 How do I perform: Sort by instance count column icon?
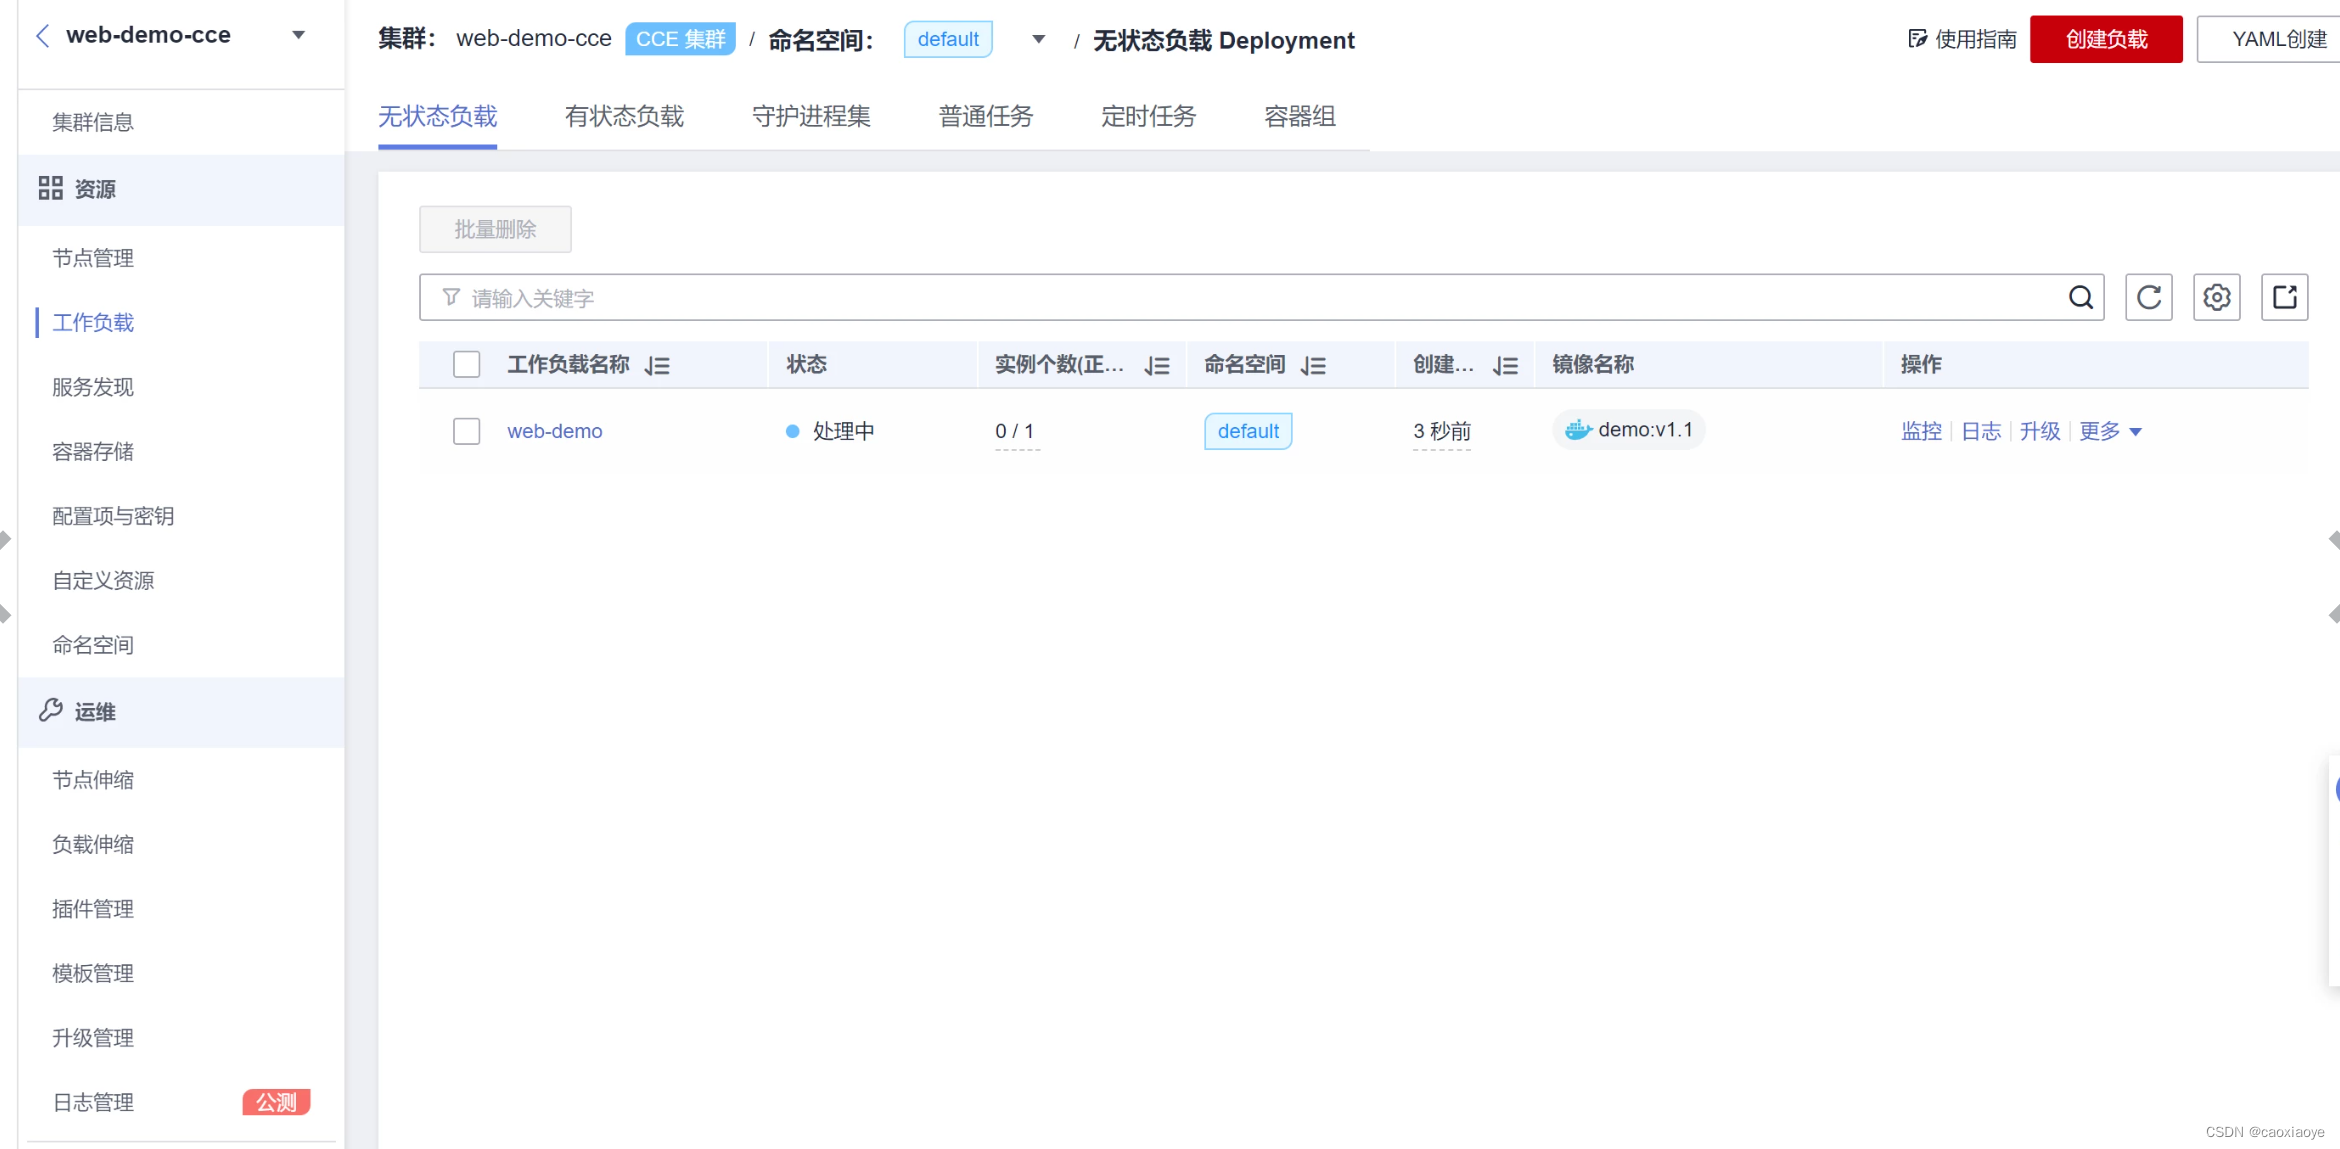[1157, 366]
